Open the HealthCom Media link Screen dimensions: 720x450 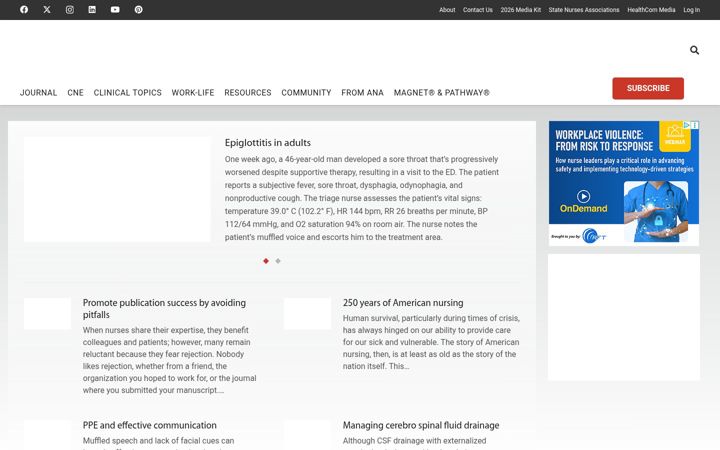(x=651, y=10)
